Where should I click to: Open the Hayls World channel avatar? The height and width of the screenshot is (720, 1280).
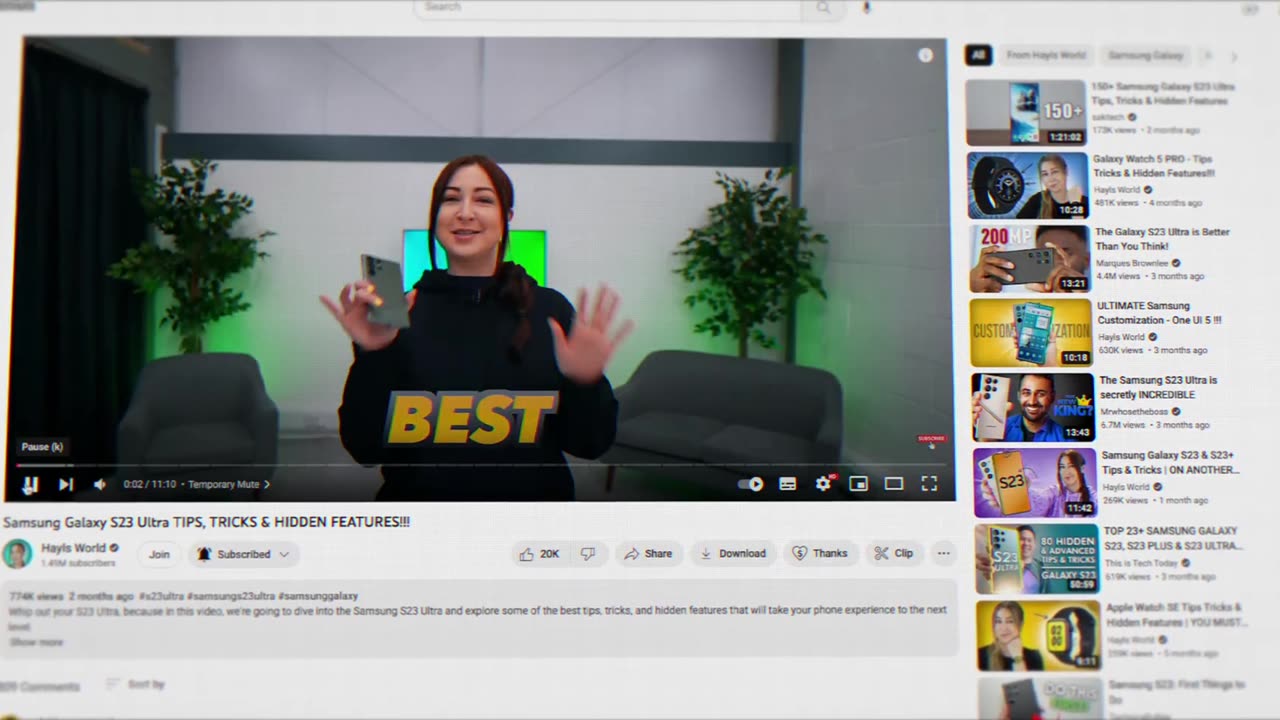click(x=17, y=554)
